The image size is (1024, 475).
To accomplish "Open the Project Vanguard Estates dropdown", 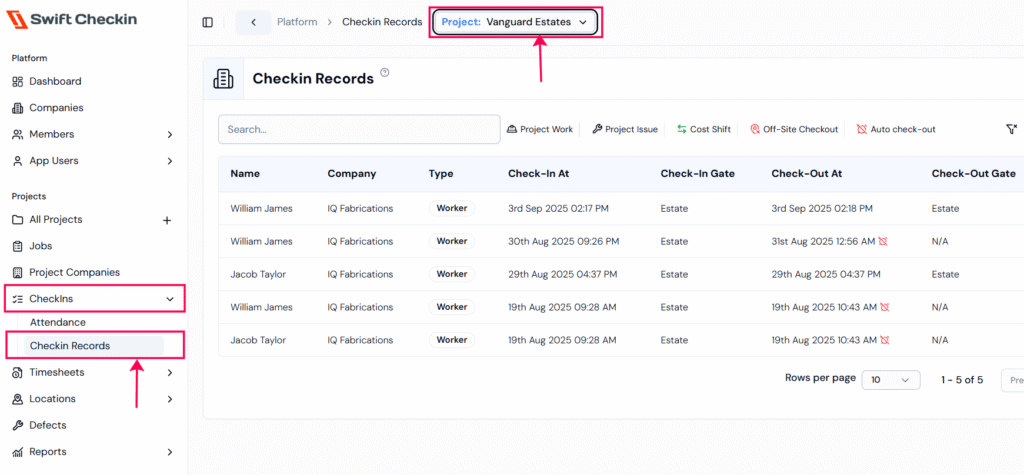I will click(515, 22).
